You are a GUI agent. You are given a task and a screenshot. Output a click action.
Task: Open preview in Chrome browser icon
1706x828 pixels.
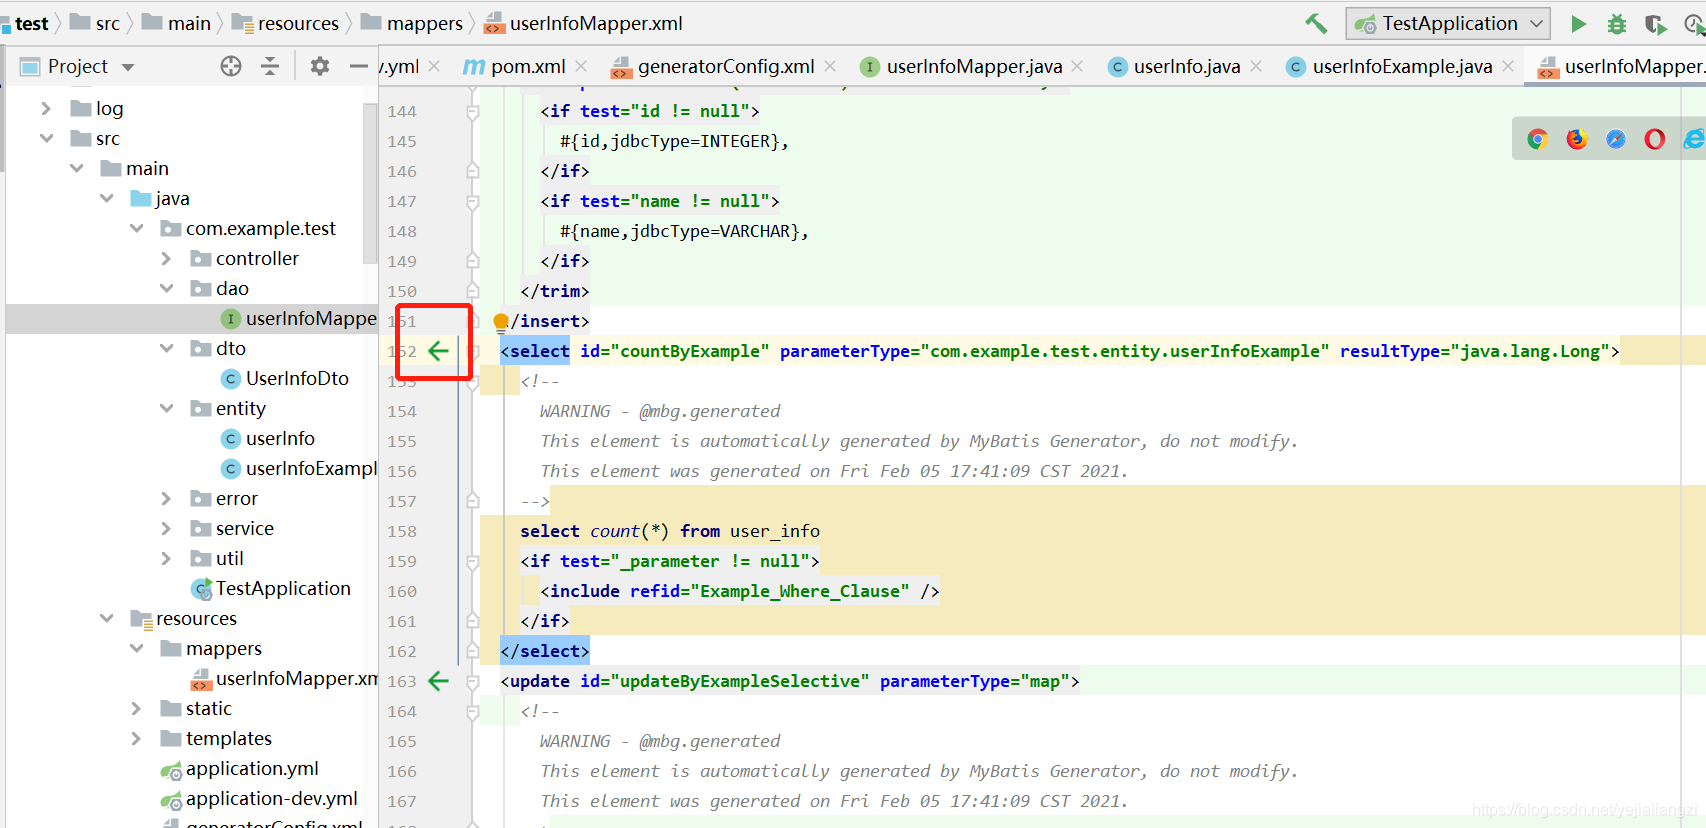pos(1537,139)
